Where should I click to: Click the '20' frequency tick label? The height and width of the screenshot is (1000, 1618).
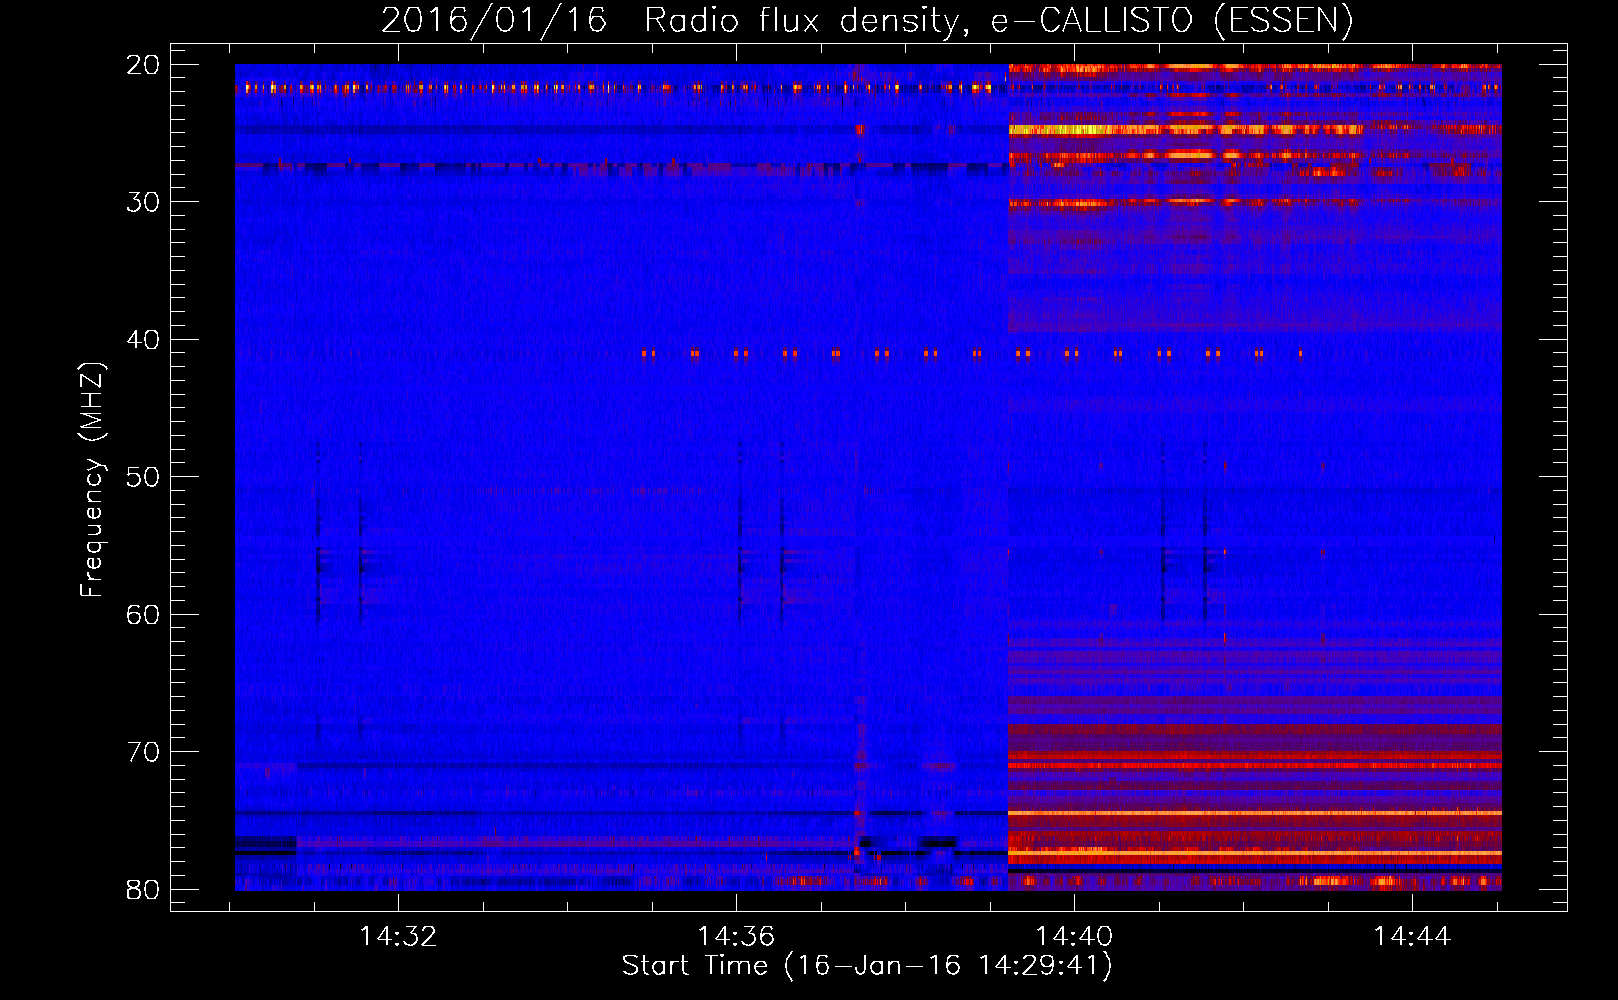coord(144,65)
